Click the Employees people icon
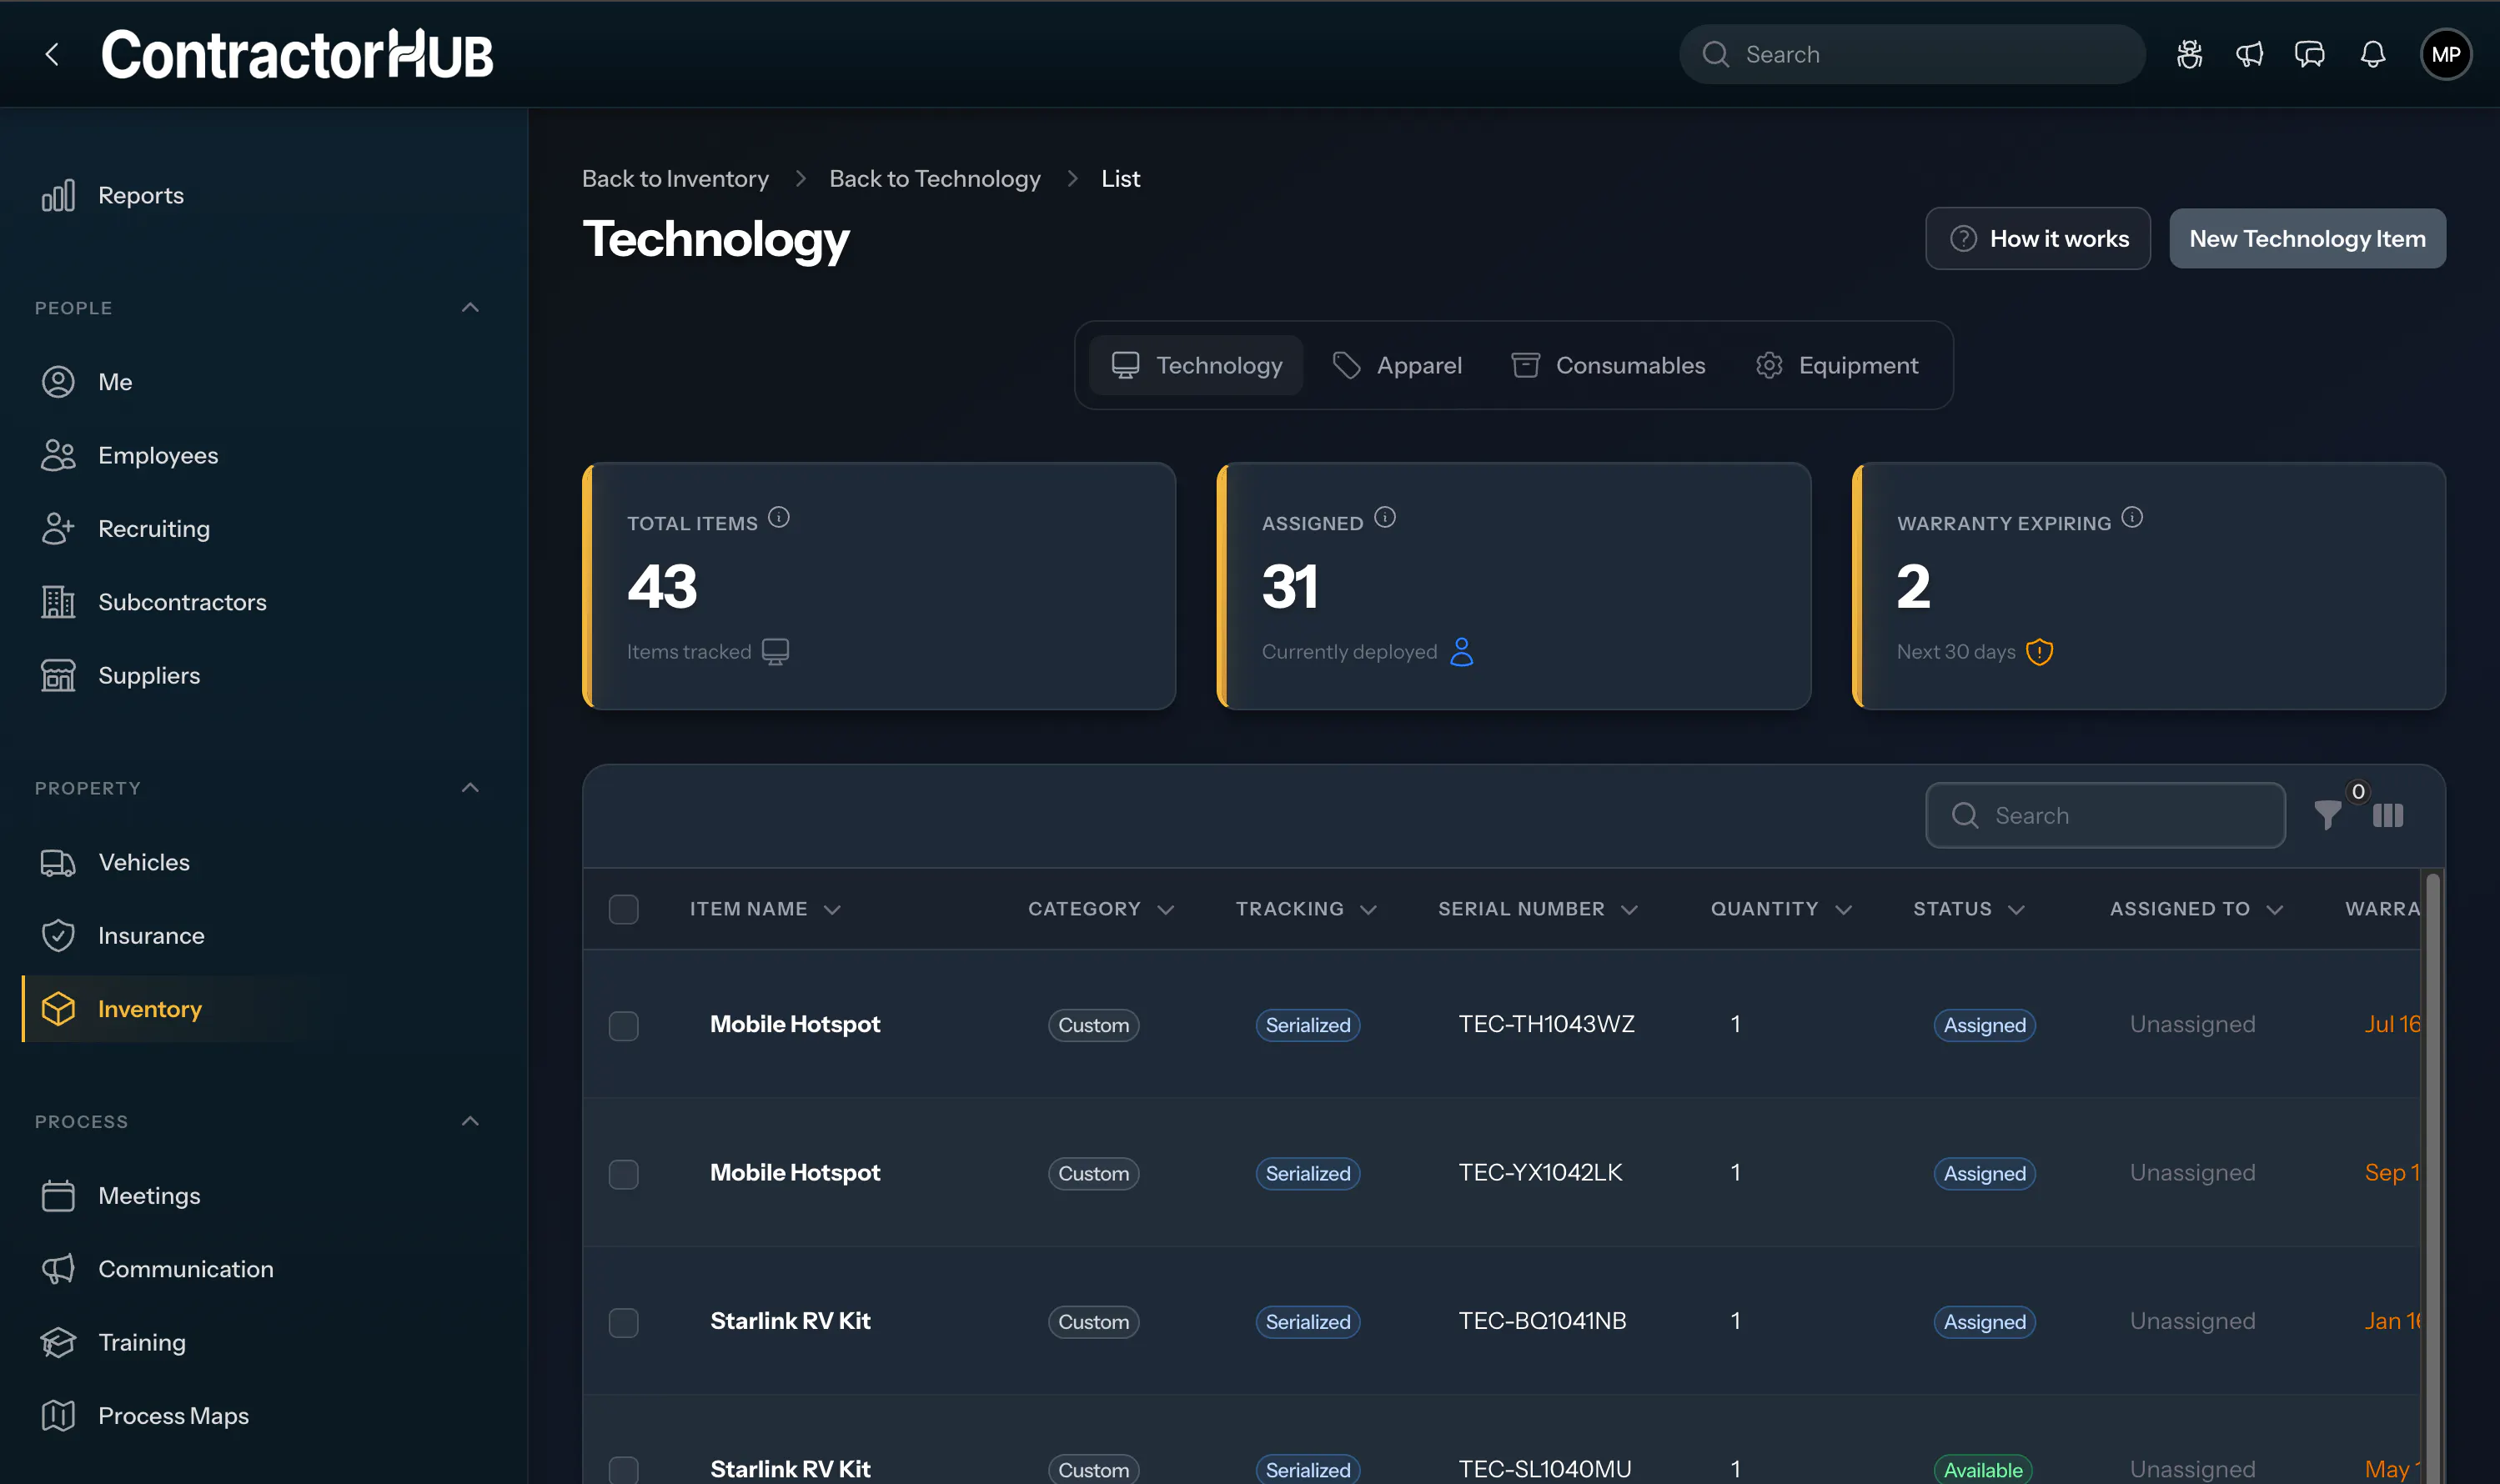This screenshot has height=1484, width=2500. [x=58, y=455]
